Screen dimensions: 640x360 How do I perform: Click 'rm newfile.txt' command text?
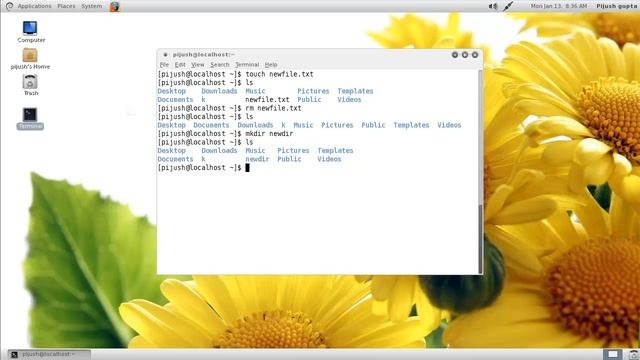273,108
